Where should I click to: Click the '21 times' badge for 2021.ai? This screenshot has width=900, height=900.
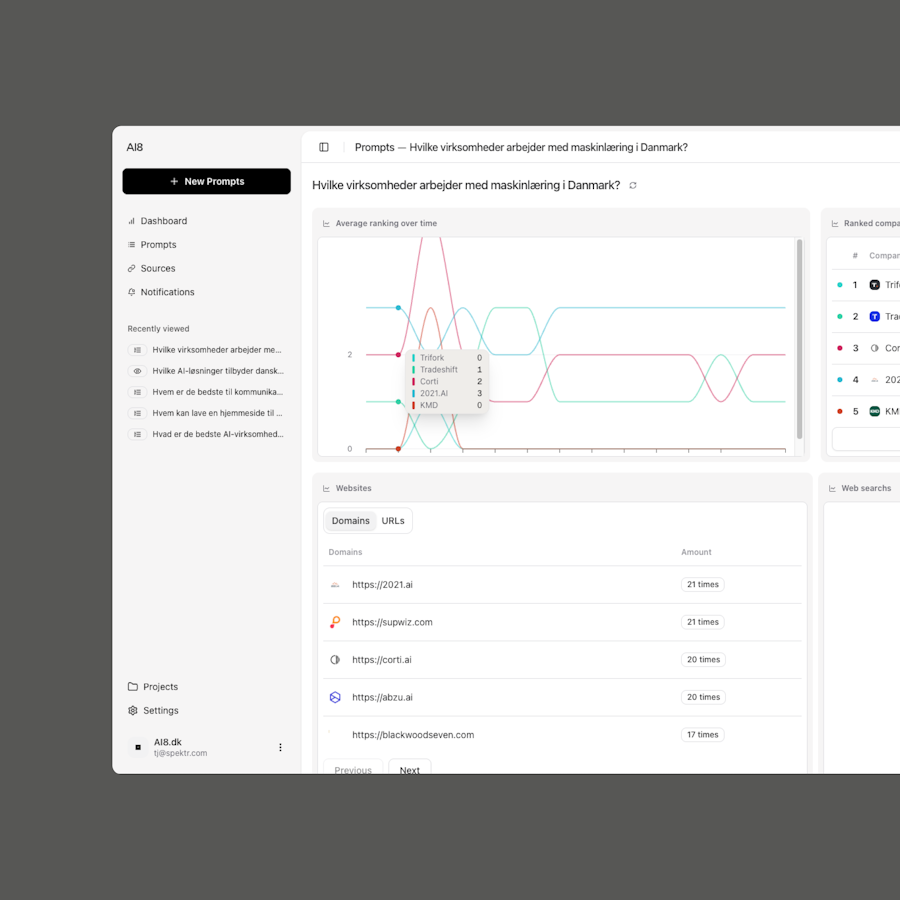click(702, 585)
